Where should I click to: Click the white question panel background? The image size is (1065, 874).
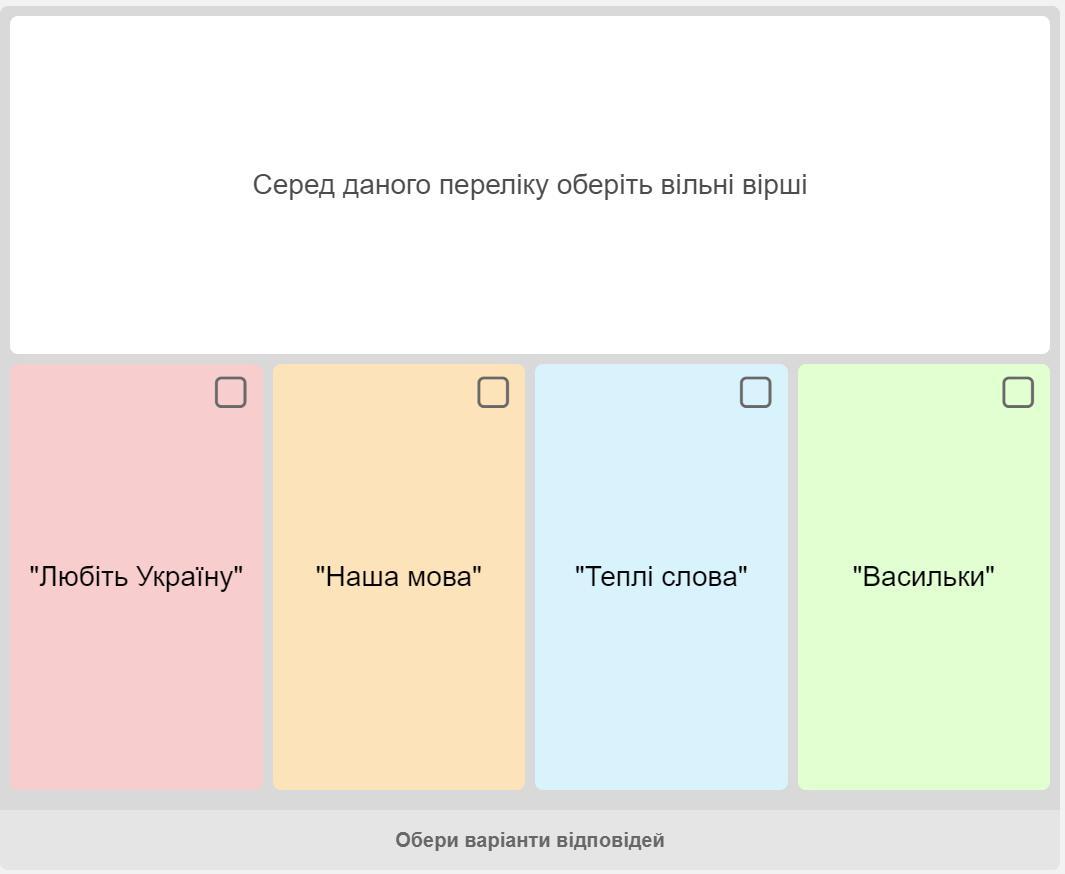coord(530,290)
